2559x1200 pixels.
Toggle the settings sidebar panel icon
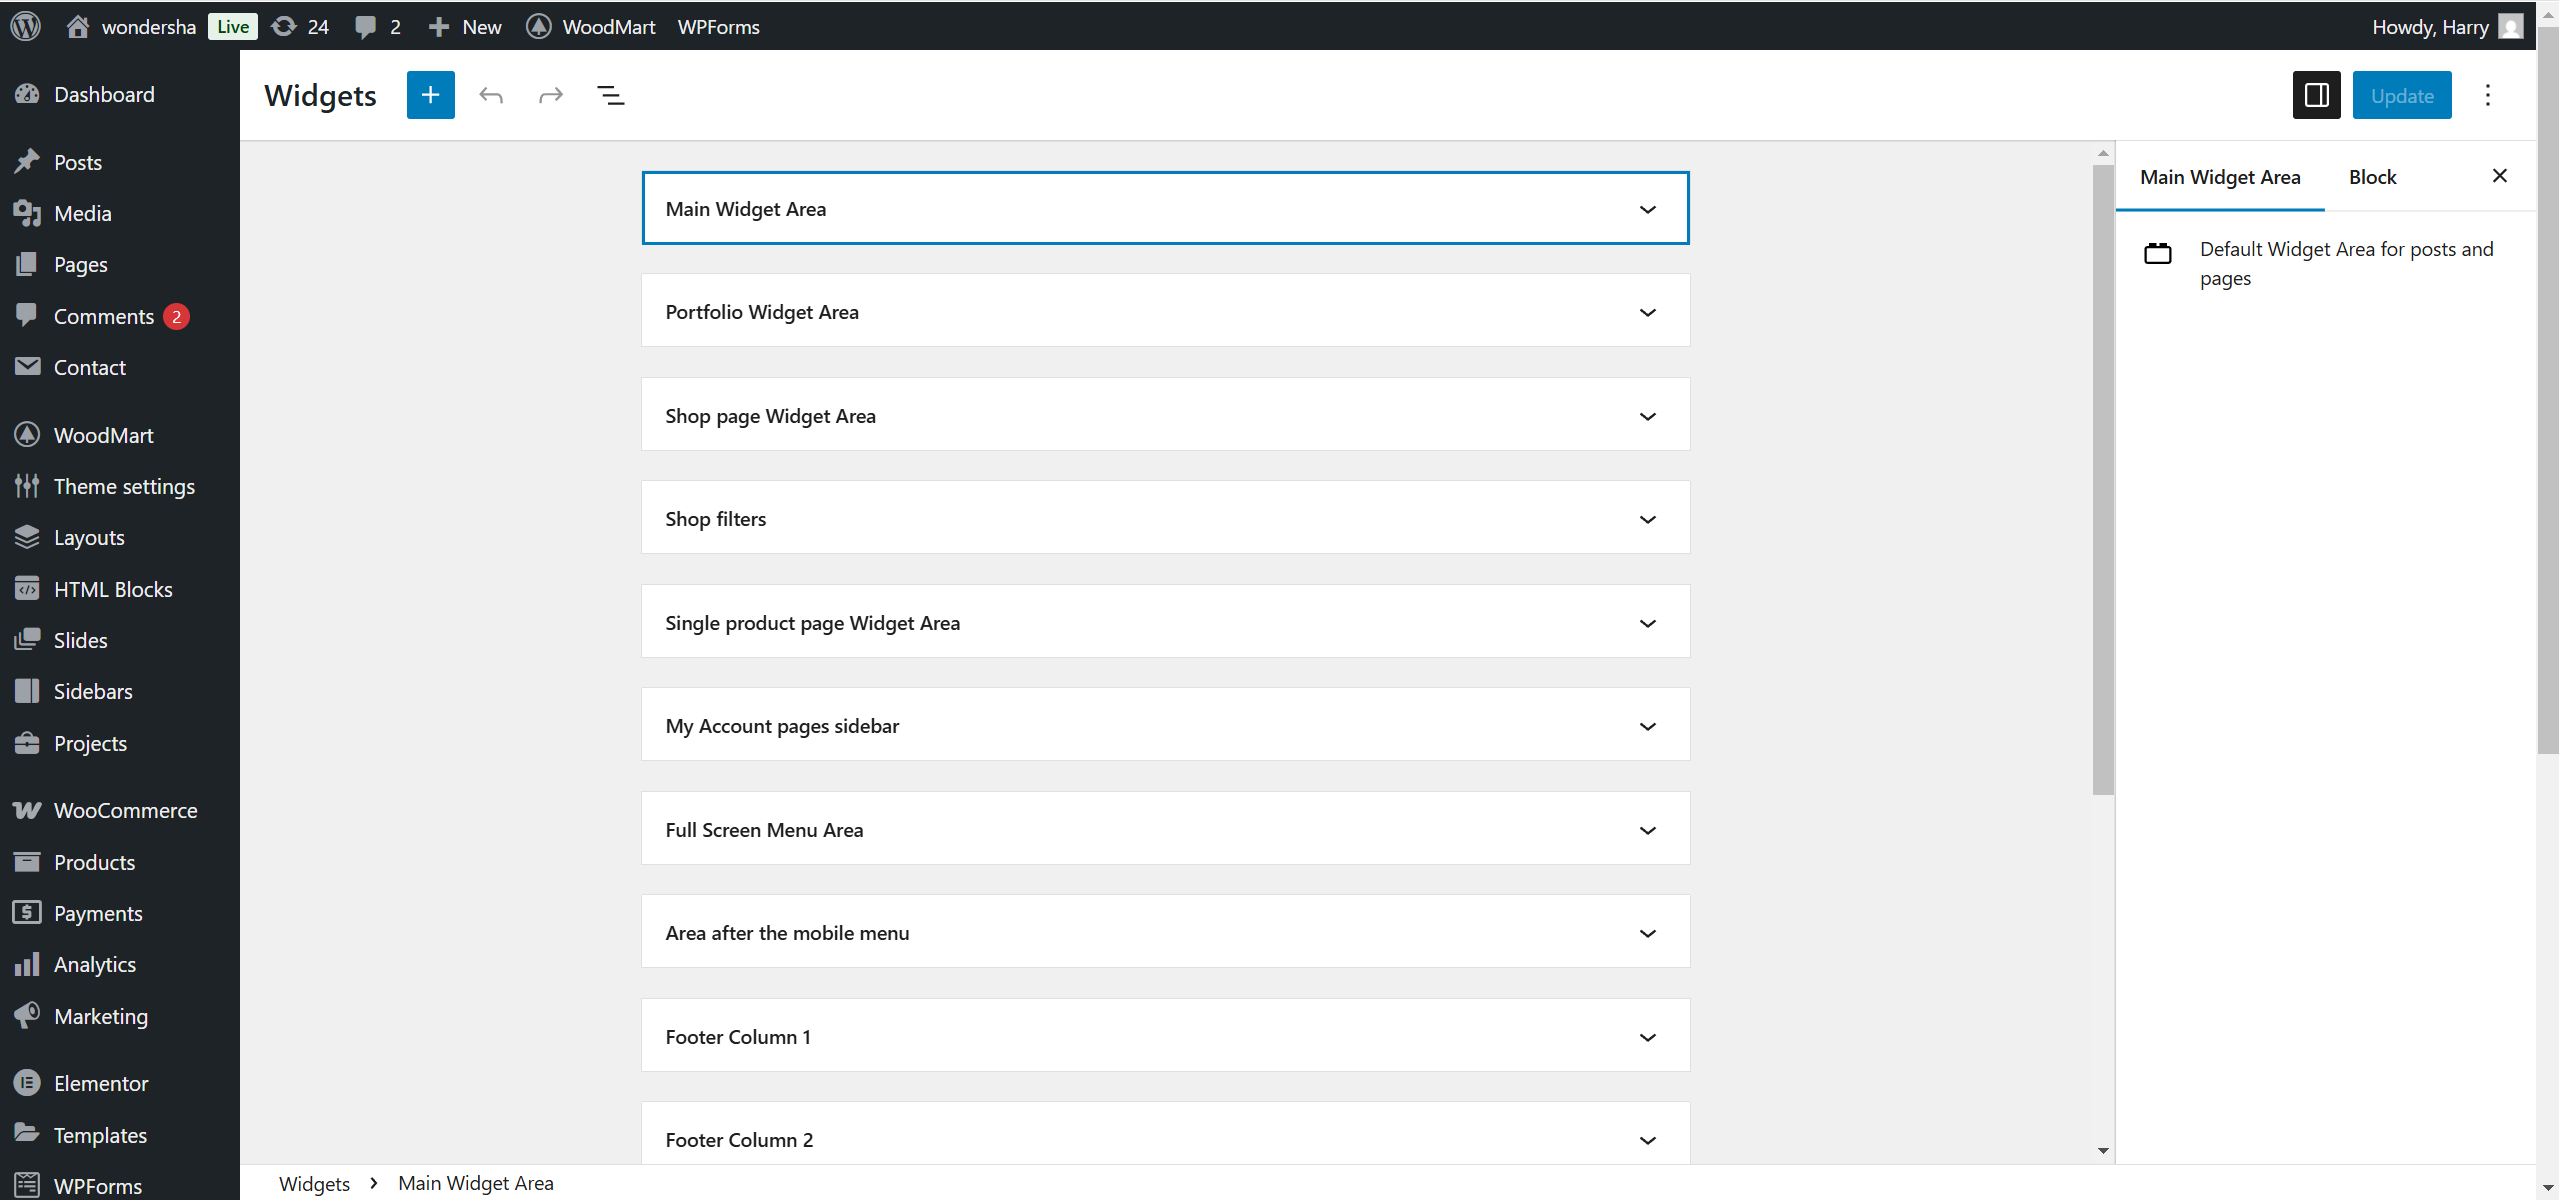click(x=2316, y=95)
